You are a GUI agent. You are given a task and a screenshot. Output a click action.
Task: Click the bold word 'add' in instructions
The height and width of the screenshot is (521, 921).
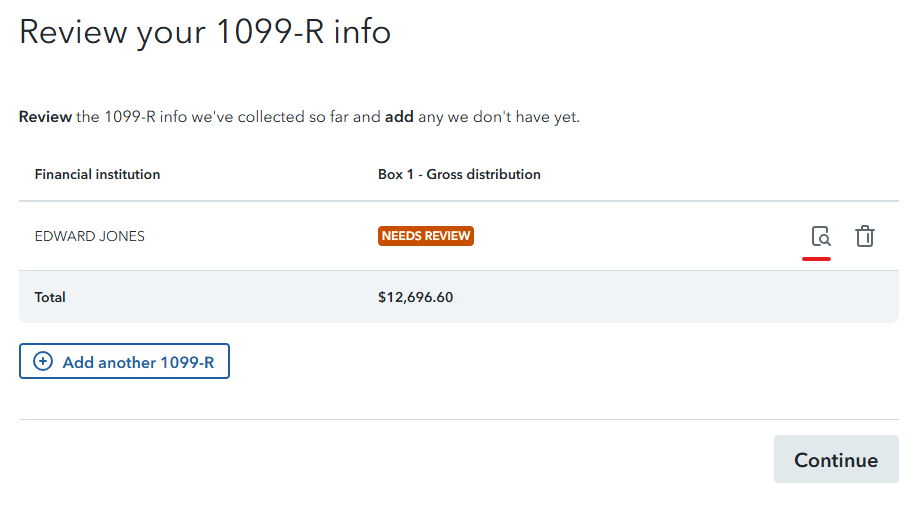[x=399, y=117]
